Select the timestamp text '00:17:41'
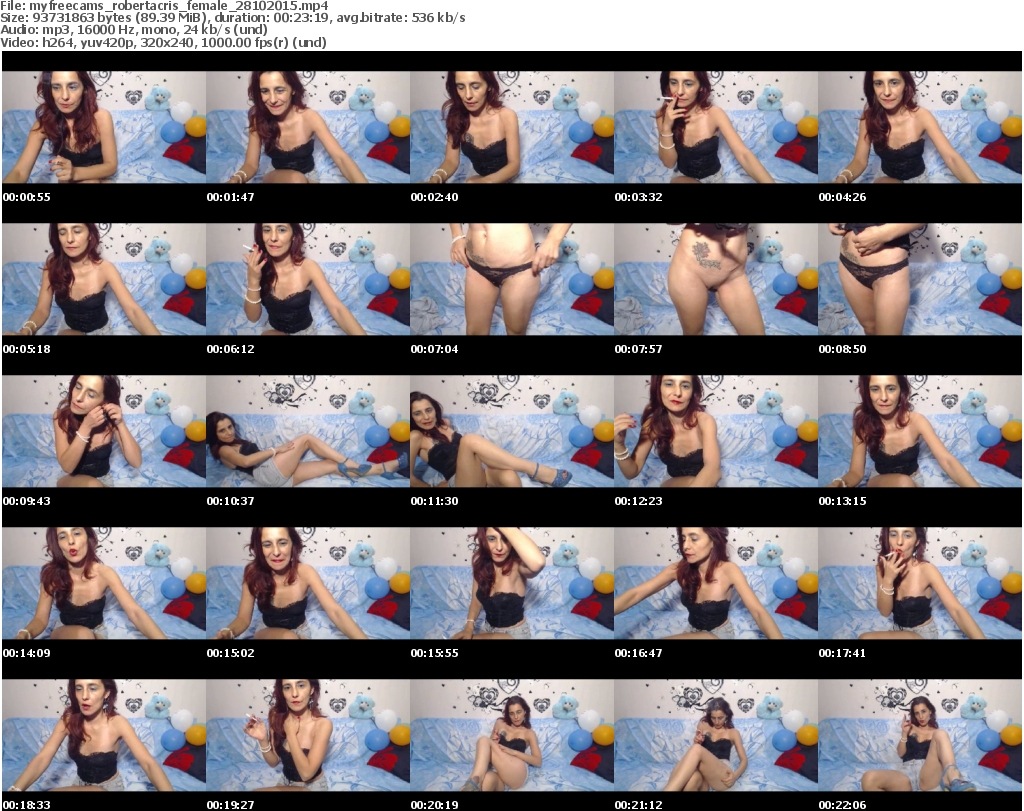Screen dimensions: 1024x811 [x=842, y=653]
